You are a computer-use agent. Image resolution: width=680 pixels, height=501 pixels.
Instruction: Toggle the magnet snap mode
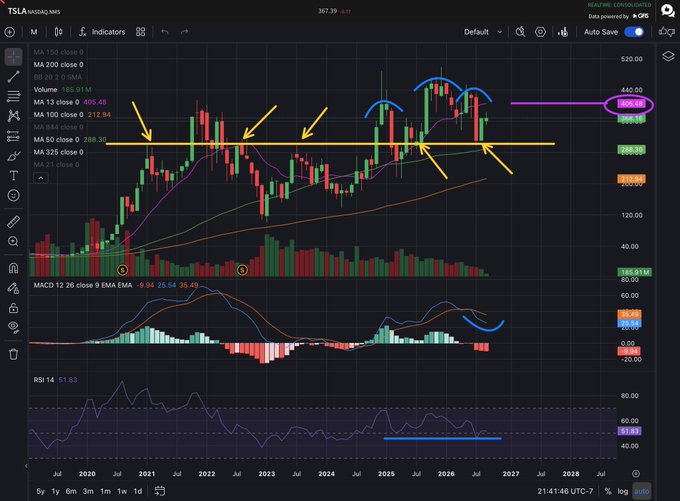coord(13,268)
